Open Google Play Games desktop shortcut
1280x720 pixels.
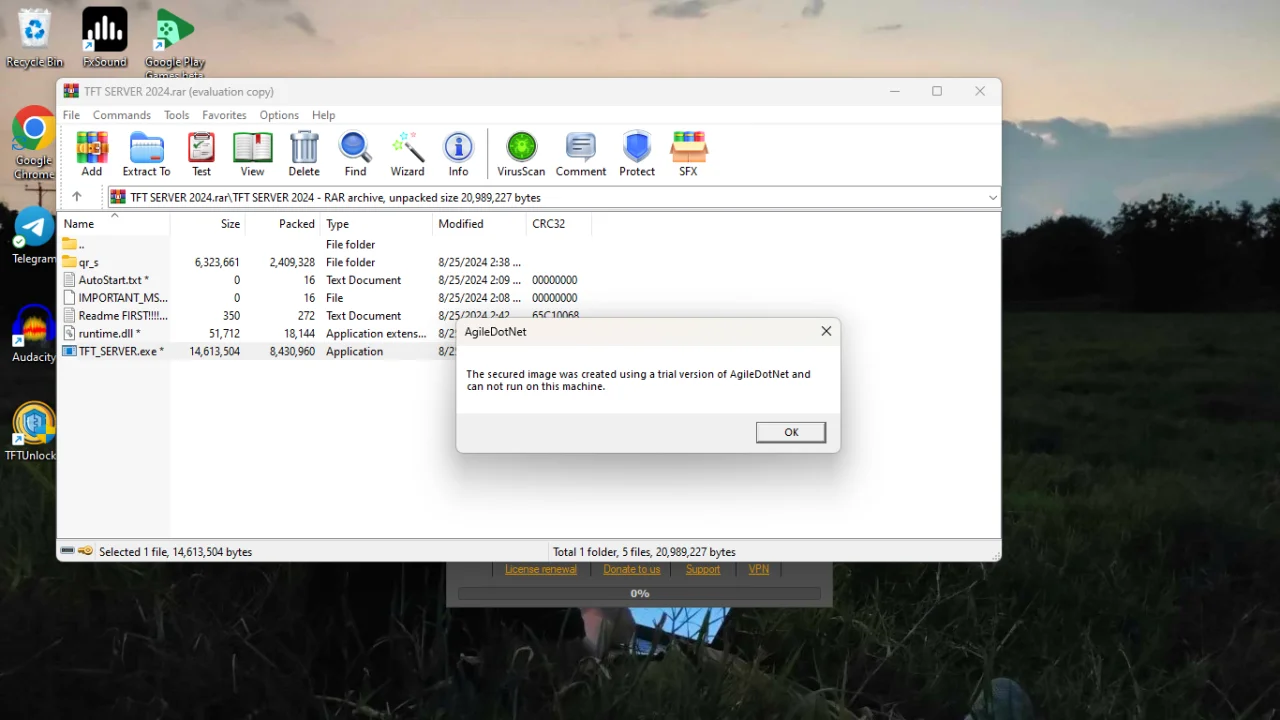[x=175, y=44]
